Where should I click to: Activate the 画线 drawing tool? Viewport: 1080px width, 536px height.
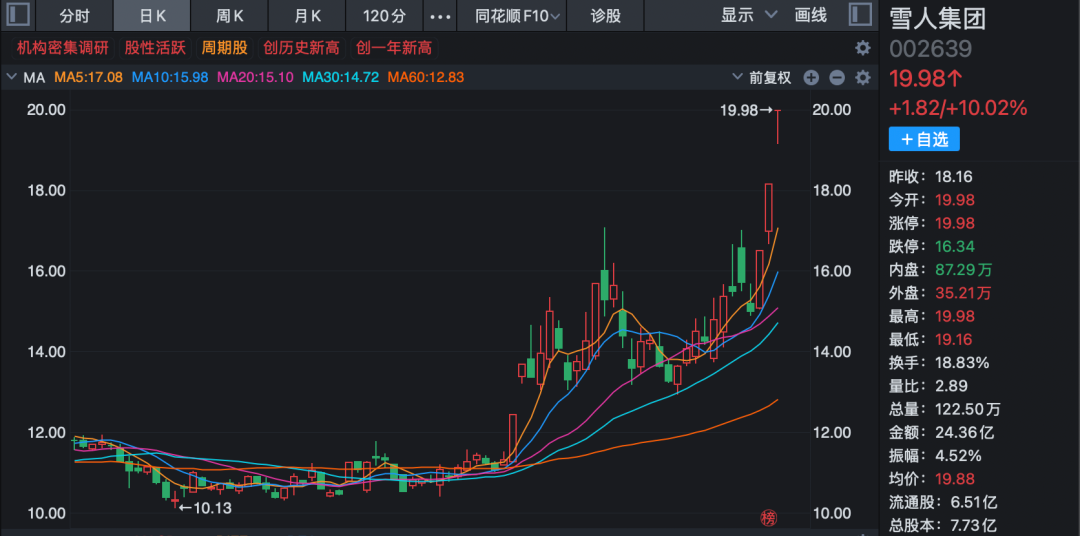(x=811, y=15)
